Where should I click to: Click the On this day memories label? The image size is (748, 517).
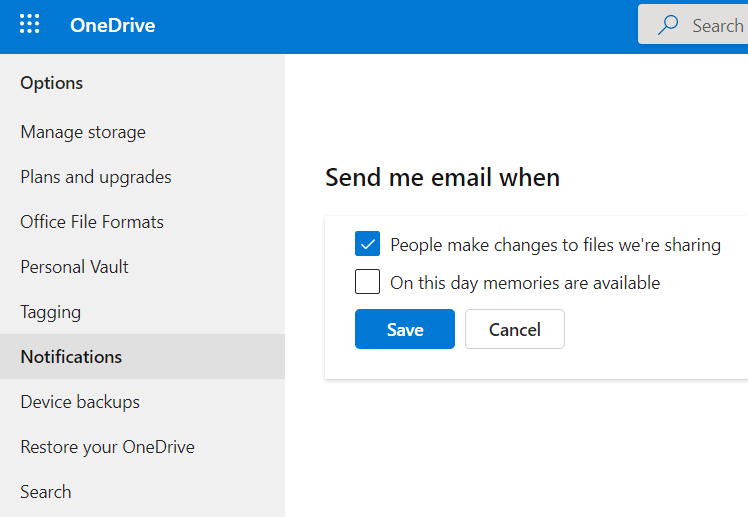(x=525, y=283)
